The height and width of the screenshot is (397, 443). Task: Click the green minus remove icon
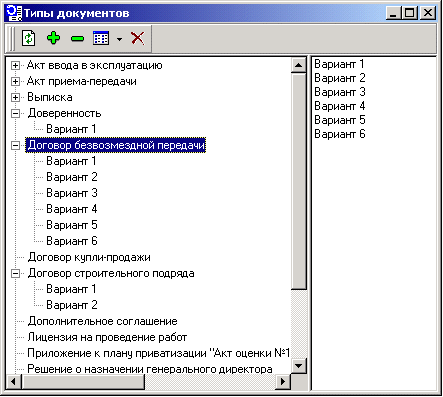pos(77,39)
